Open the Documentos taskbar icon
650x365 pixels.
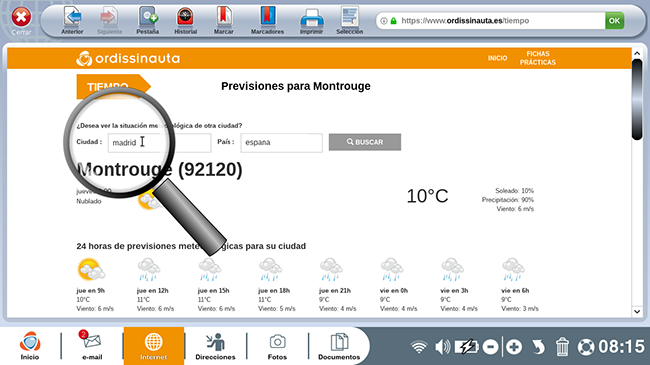[339, 346]
